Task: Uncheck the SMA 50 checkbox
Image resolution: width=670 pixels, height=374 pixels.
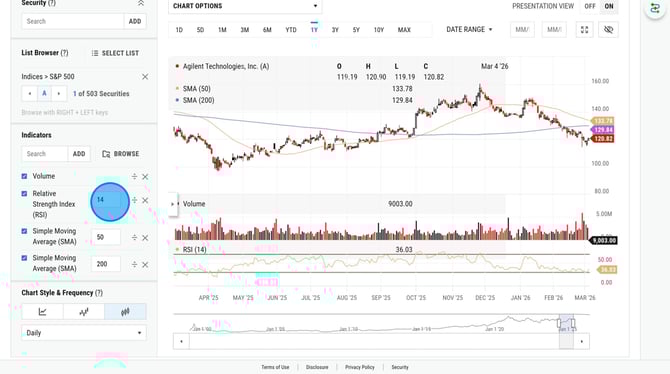Action: tap(24, 231)
